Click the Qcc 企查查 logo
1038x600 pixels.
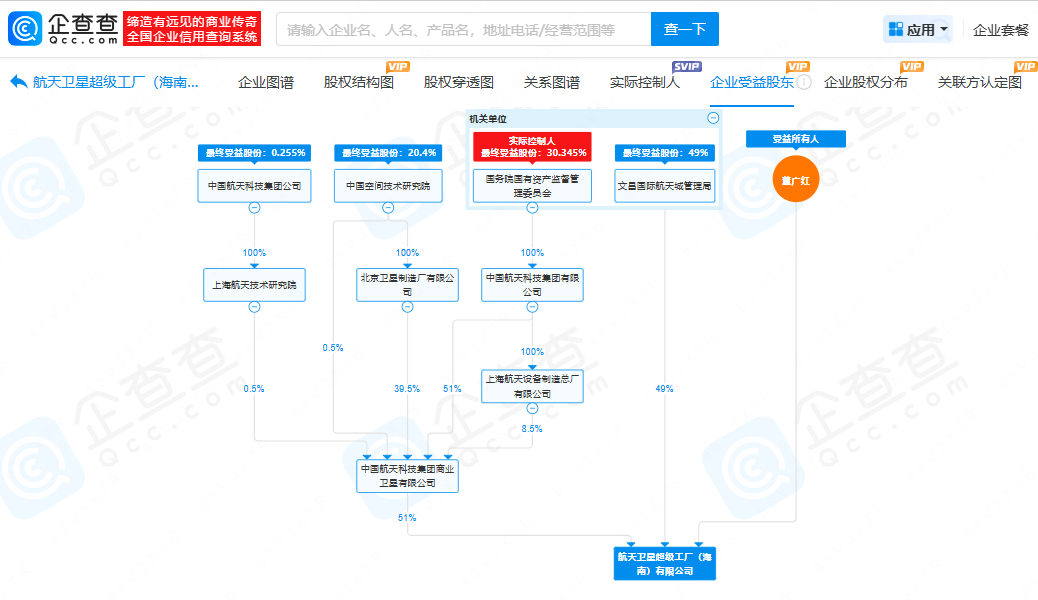pos(64,28)
